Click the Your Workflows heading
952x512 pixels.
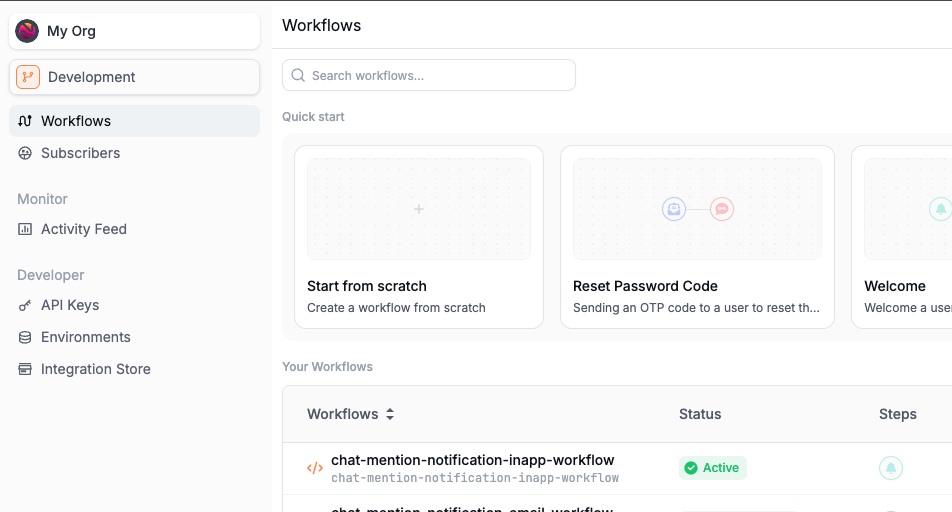(327, 367)
